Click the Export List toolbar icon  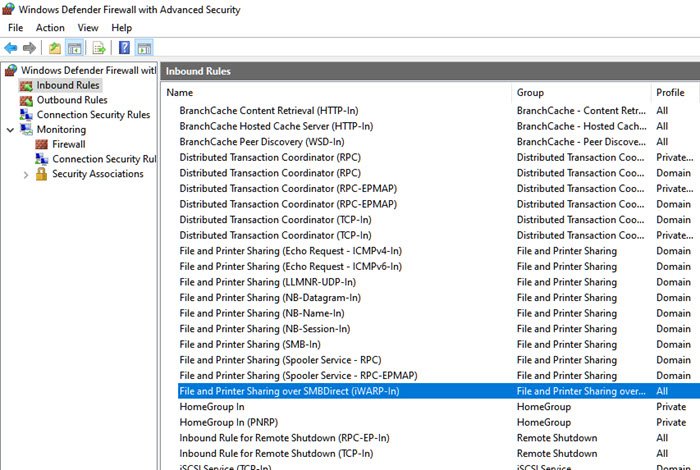99,47
